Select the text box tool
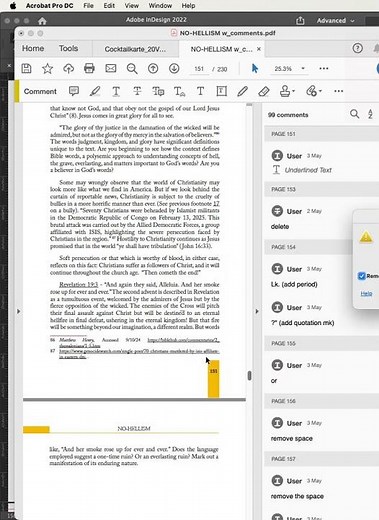This screenshot has width=379, height=520. (x=221, y=91)
